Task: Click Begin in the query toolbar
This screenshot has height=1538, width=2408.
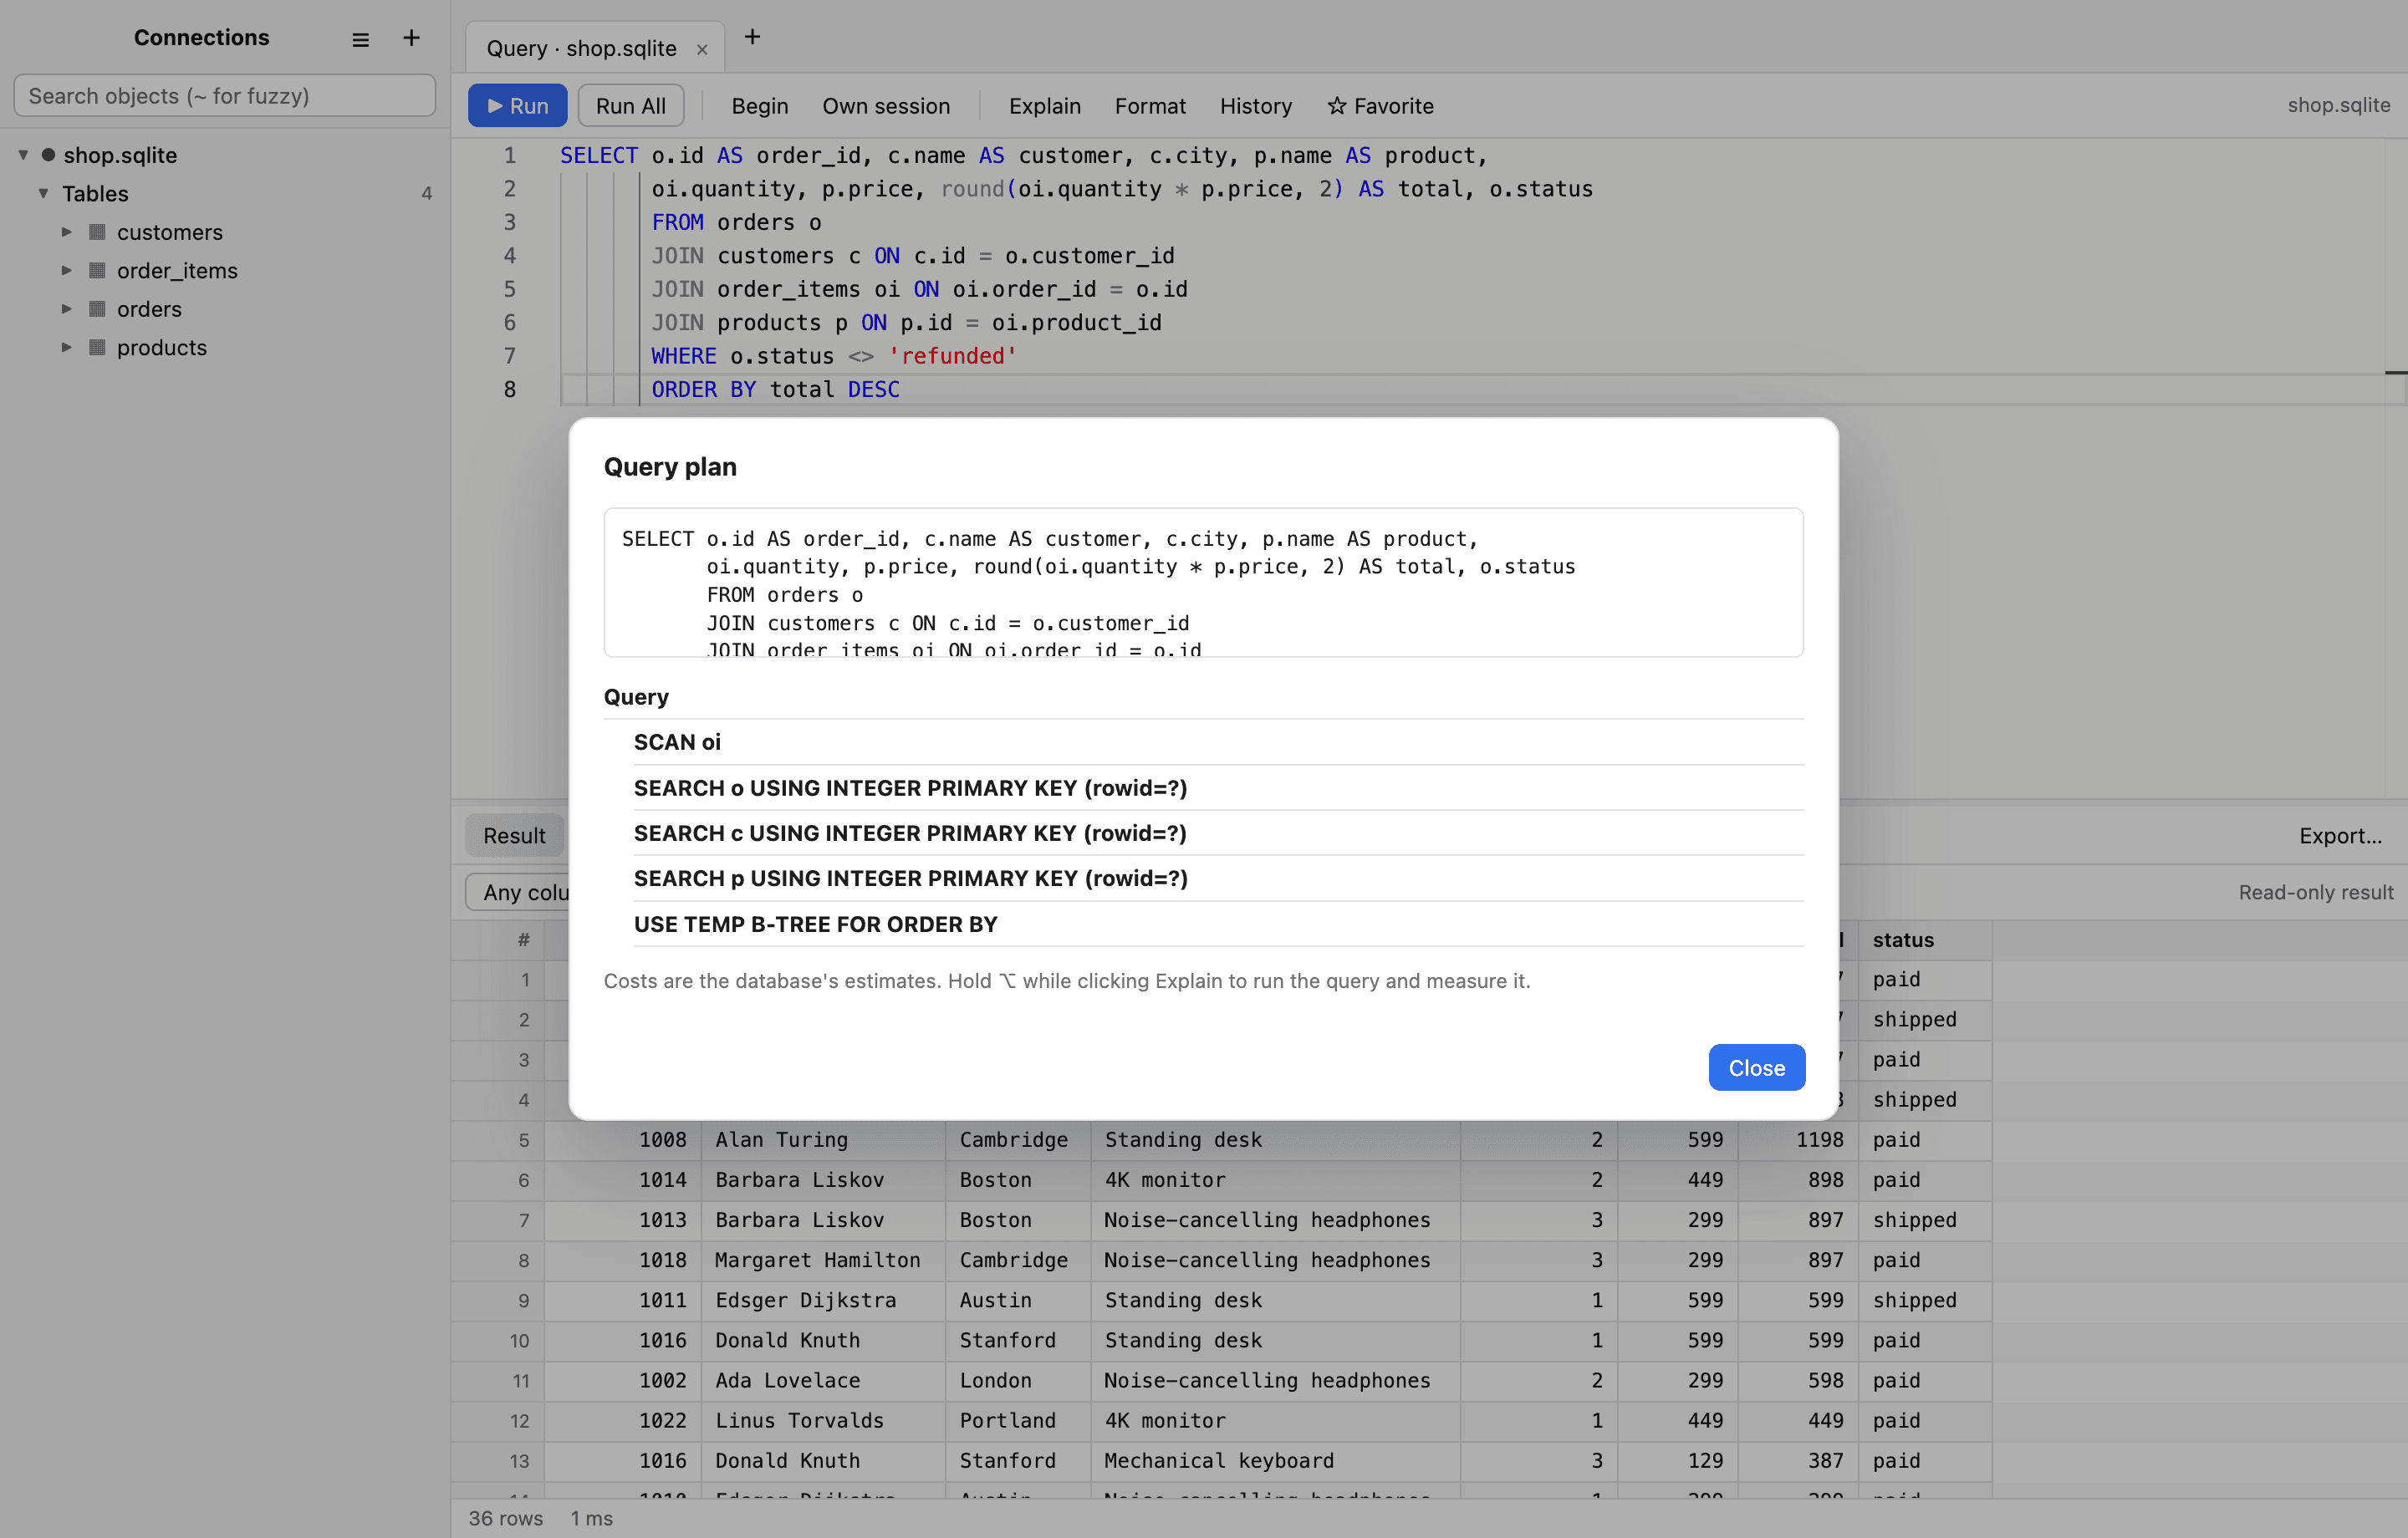Action: (759, 106)
